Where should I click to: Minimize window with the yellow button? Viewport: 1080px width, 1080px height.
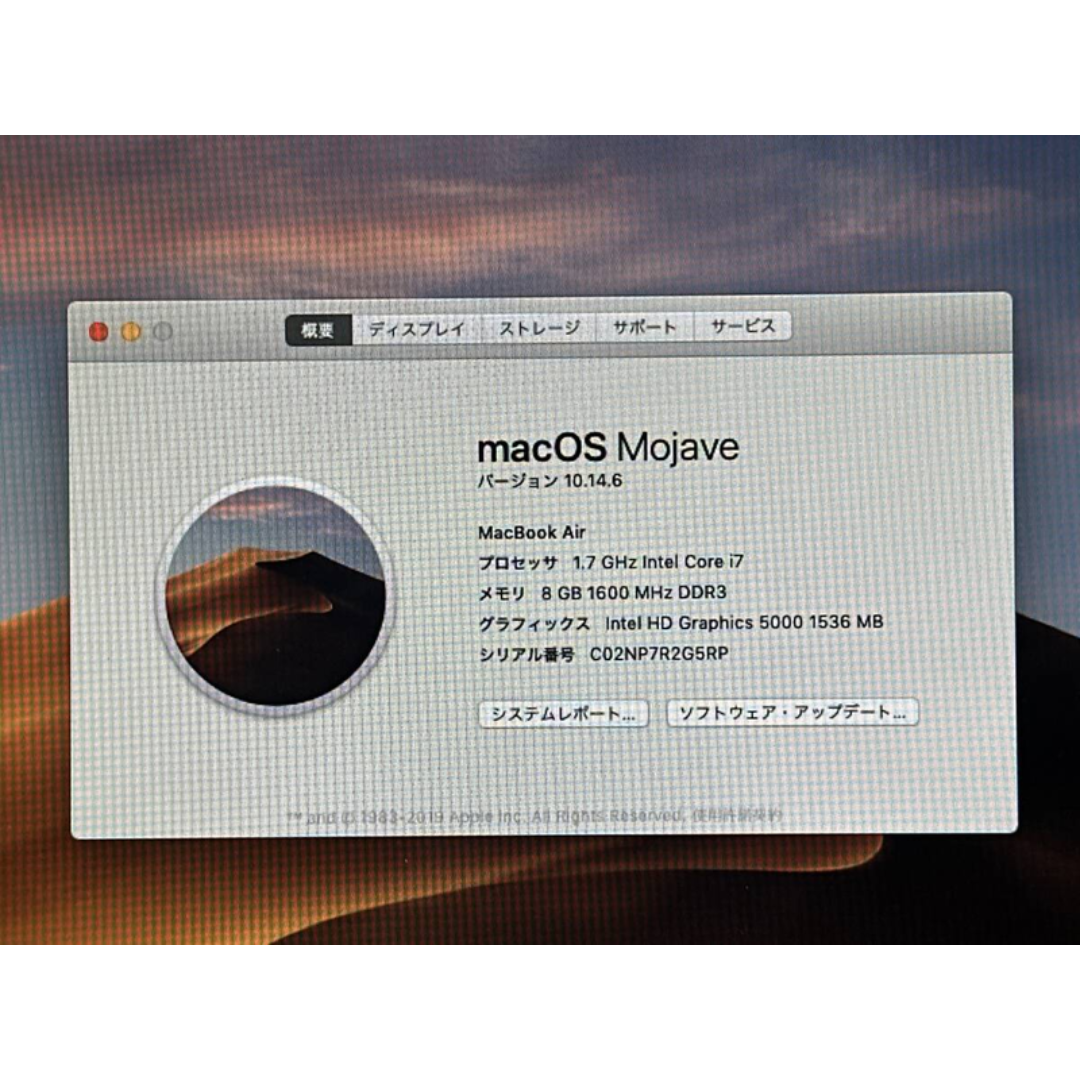coord(131,332)
